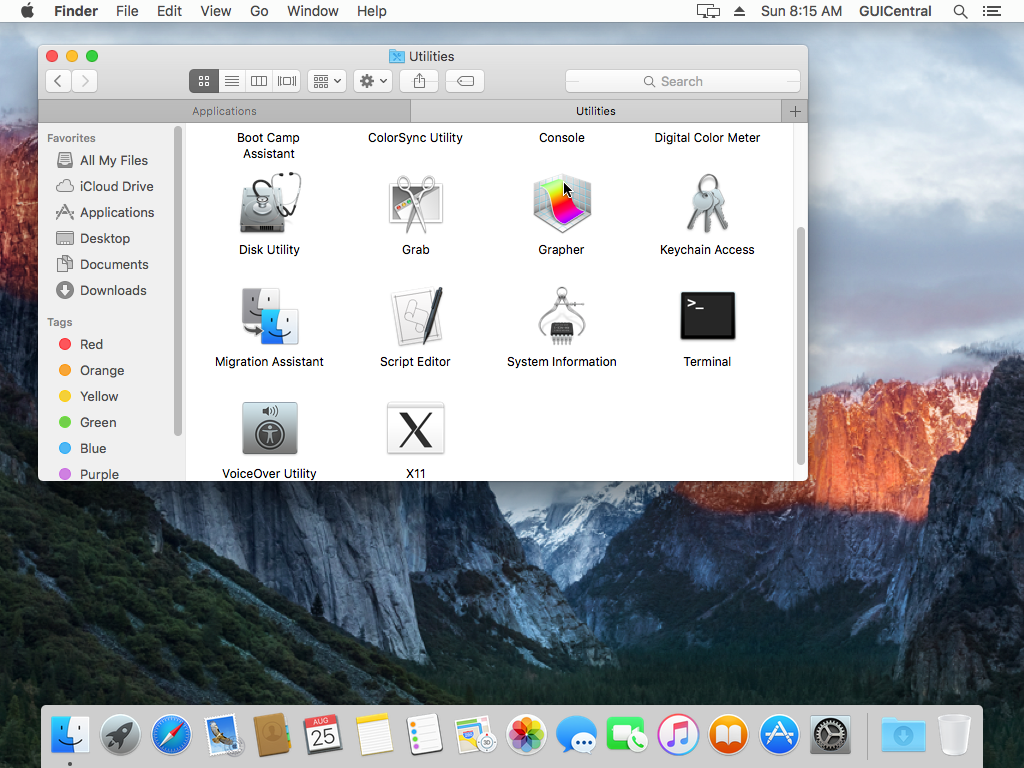Open the Go menu
Viewport: 1024px width, 768px height.
(x=259, y=11)
